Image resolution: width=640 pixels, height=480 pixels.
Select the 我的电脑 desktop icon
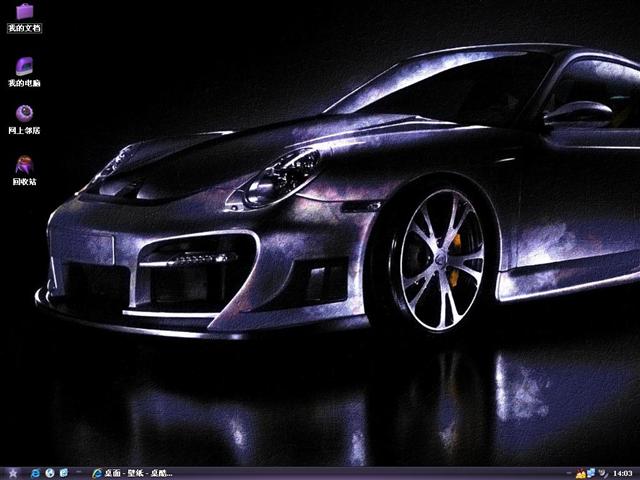[24, 65]
